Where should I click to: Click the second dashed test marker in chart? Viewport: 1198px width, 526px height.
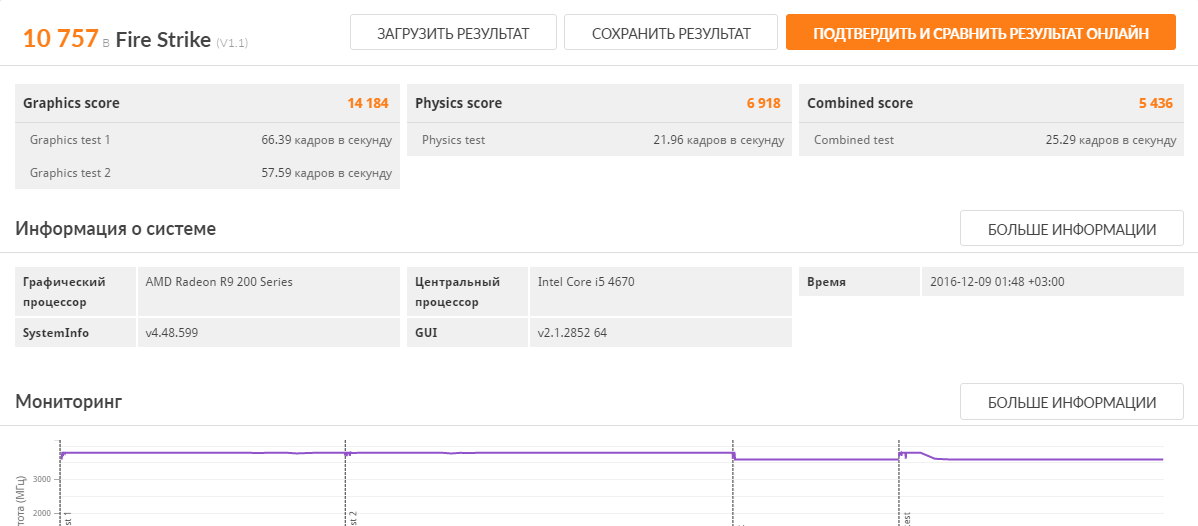(345, 480)
